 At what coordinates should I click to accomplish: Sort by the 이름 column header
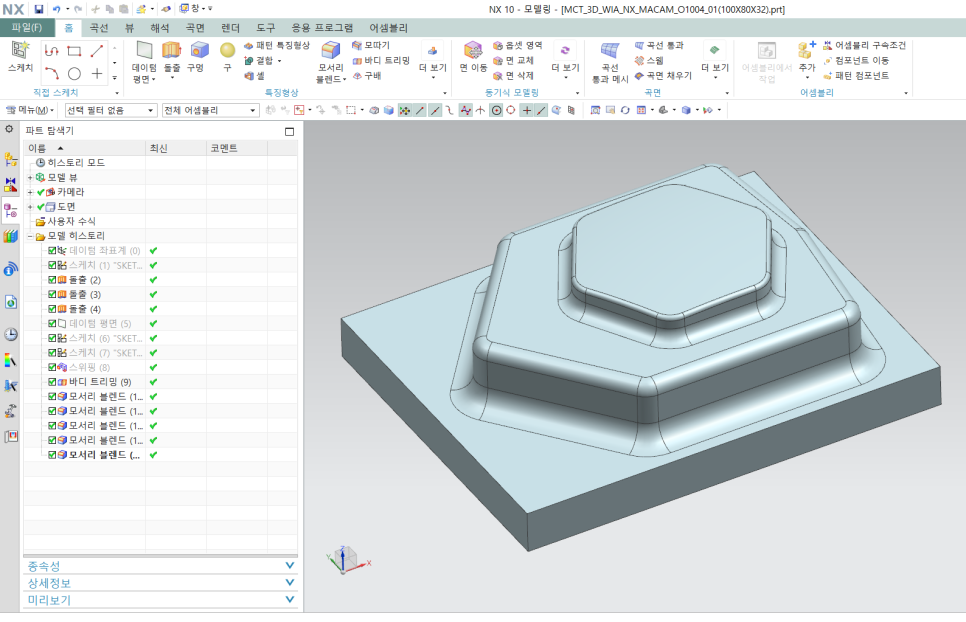pyautogui.click(x=84, y=148)
